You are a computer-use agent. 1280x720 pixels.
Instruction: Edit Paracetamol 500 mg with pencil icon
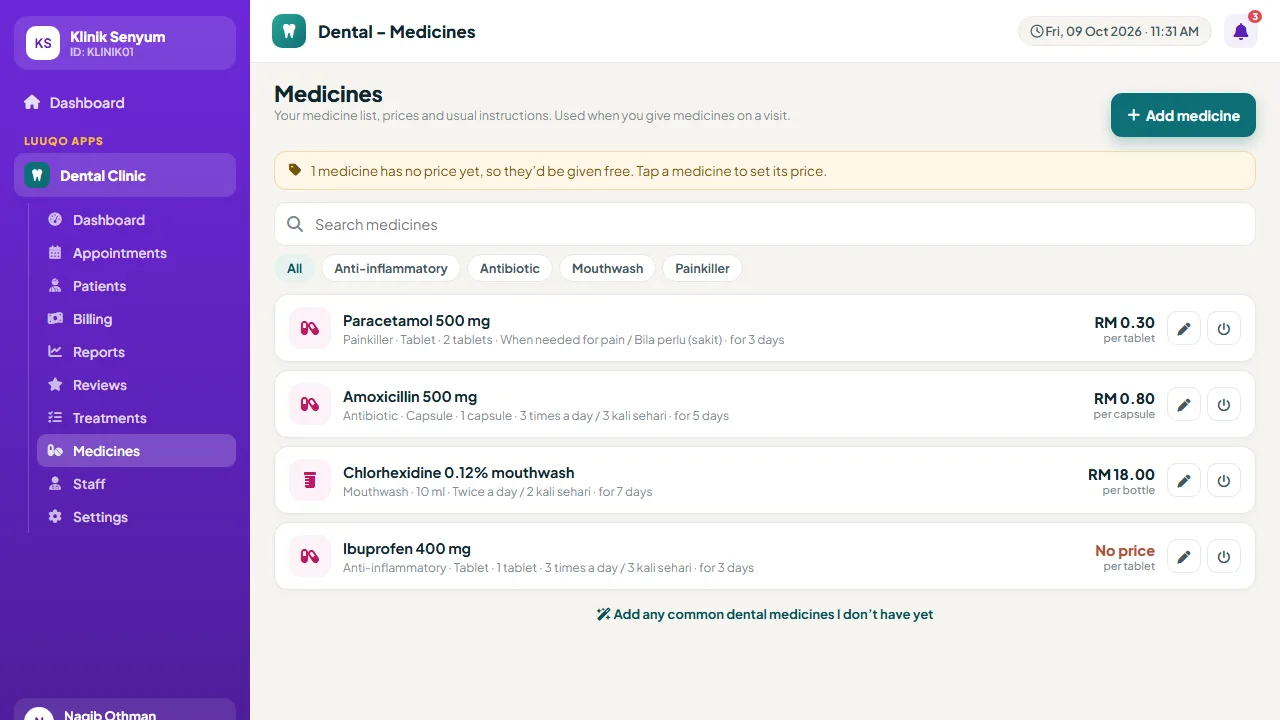[x=1184, y=328]
